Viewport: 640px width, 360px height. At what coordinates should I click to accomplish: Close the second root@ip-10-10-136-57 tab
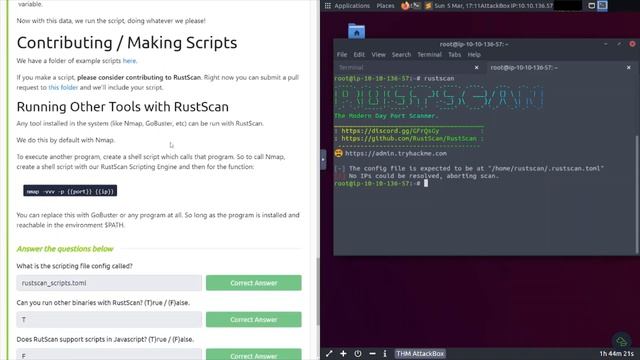point(629,68)
